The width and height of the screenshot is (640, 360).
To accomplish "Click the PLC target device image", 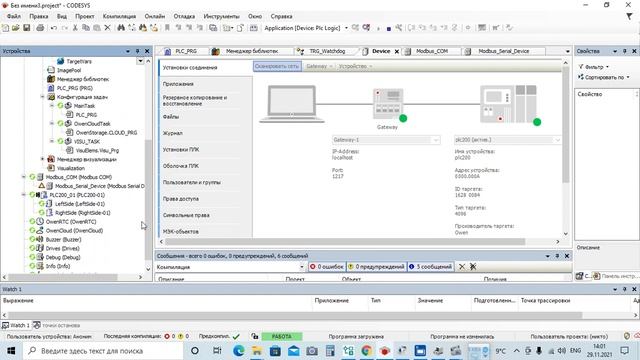I will [x=508, y=104].
